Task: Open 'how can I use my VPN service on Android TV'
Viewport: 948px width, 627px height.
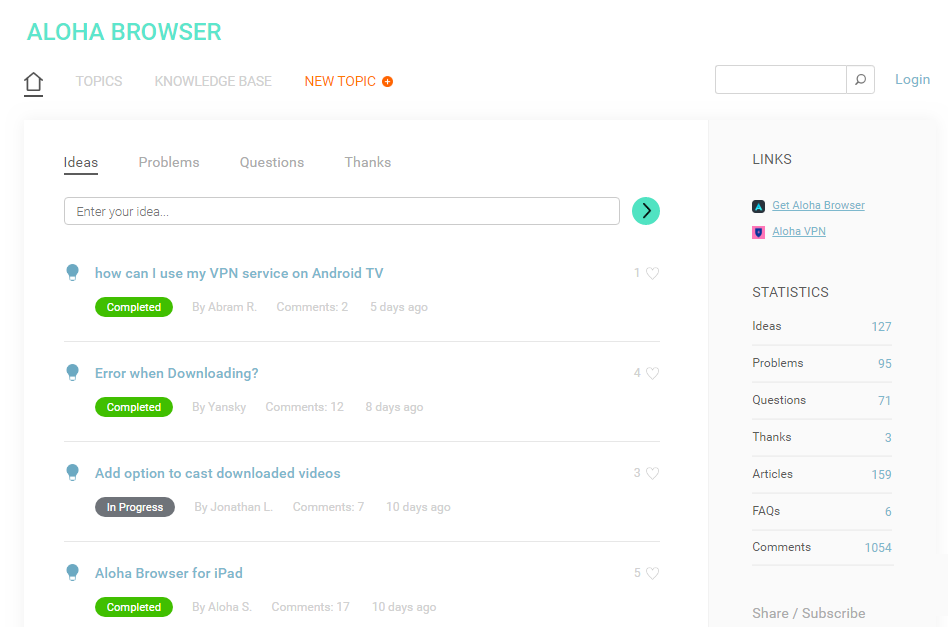Action: 239,273
